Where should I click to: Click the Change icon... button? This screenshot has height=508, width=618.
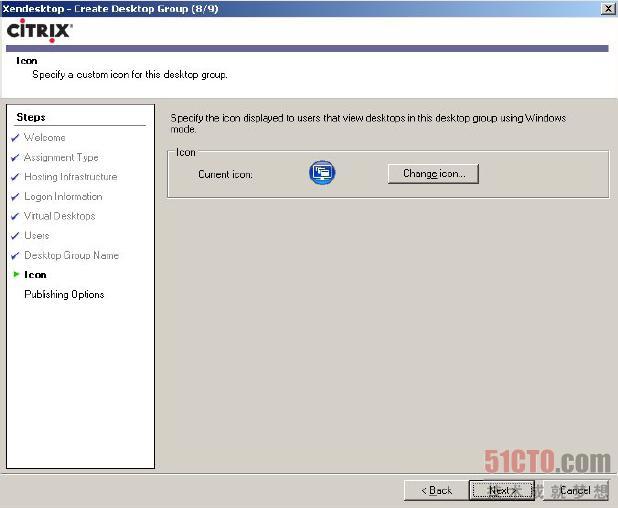[x=433, y=174]
